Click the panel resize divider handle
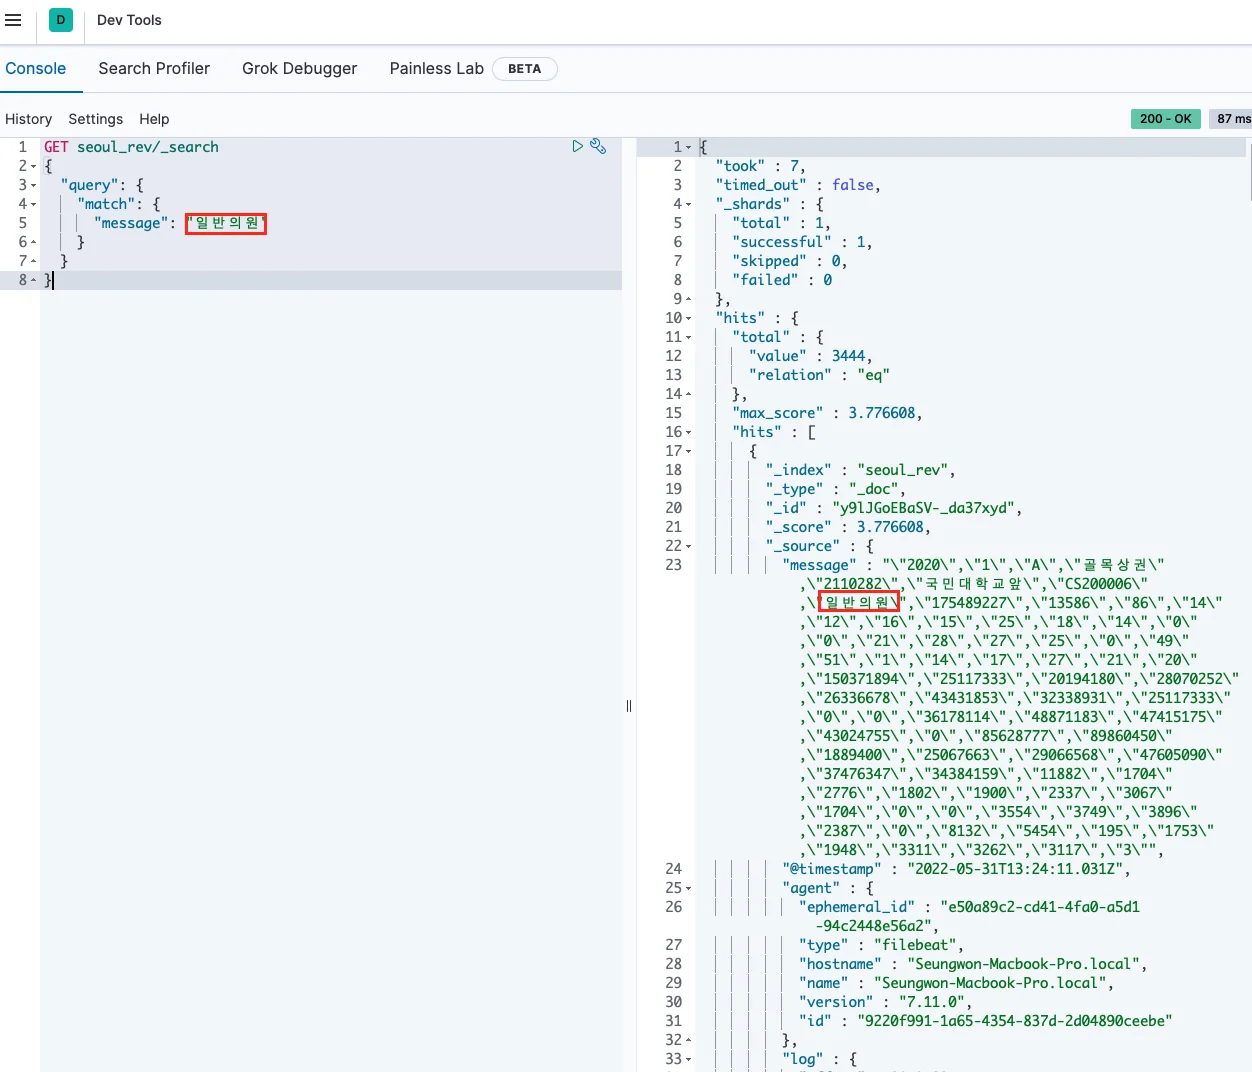 click(628, 706)
